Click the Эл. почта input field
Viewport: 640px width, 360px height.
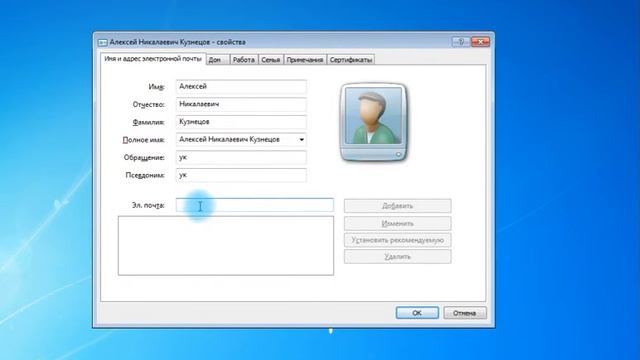point(255,205)
